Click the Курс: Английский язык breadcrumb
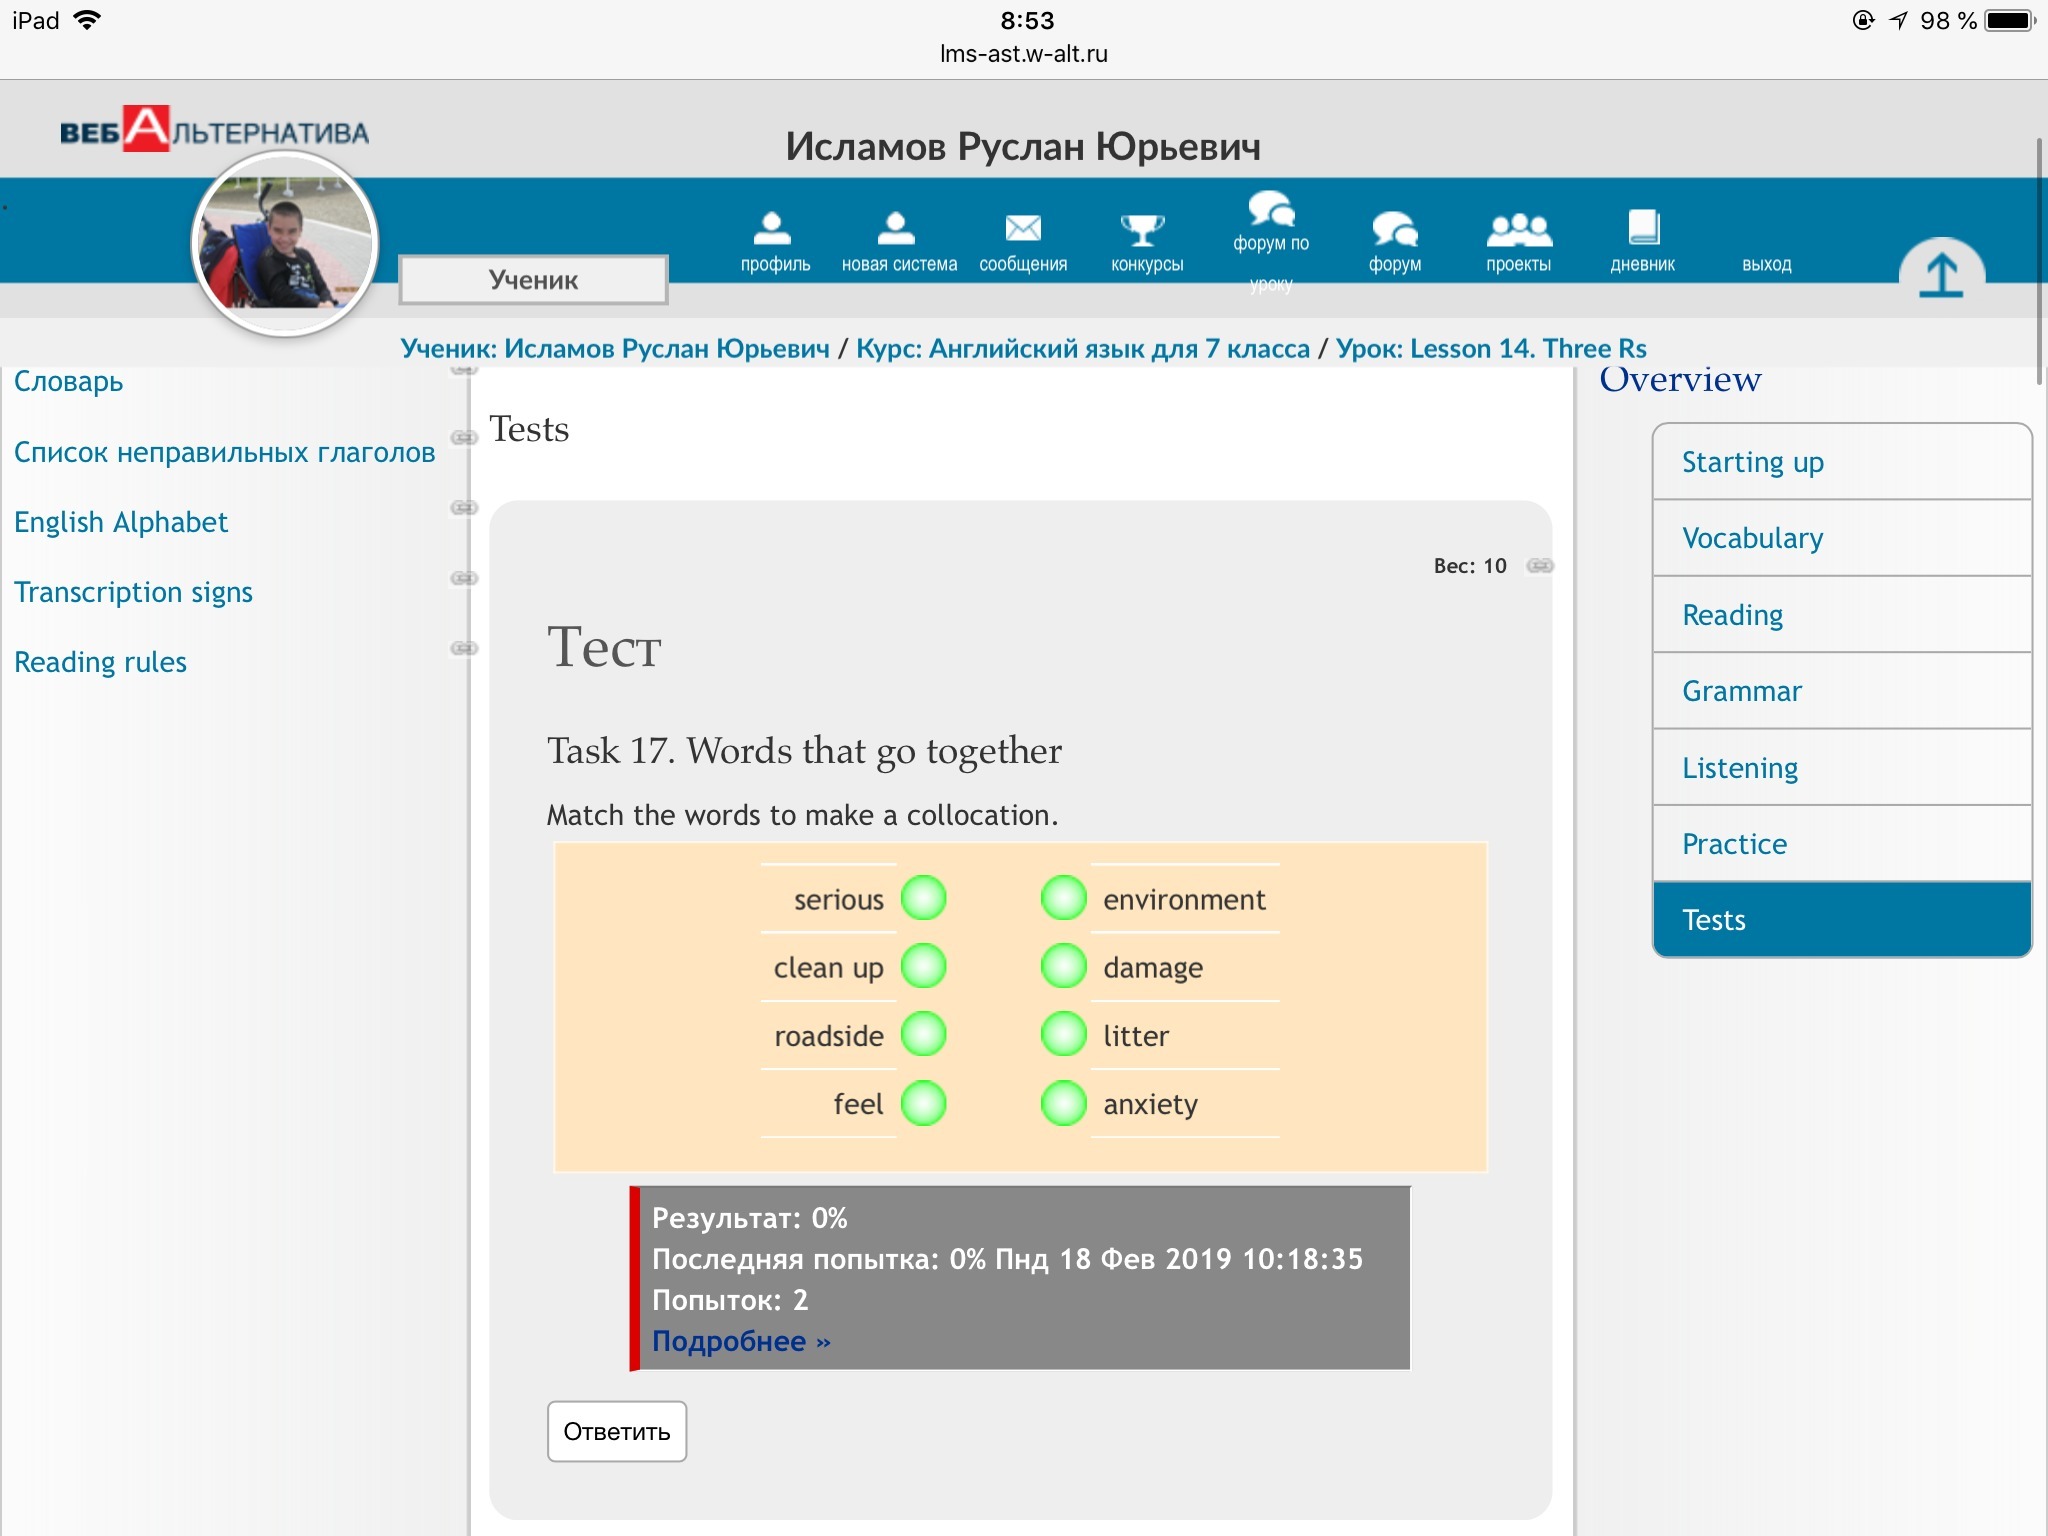Viewport: 2048px width, 1536px height. click(1082, 349)
